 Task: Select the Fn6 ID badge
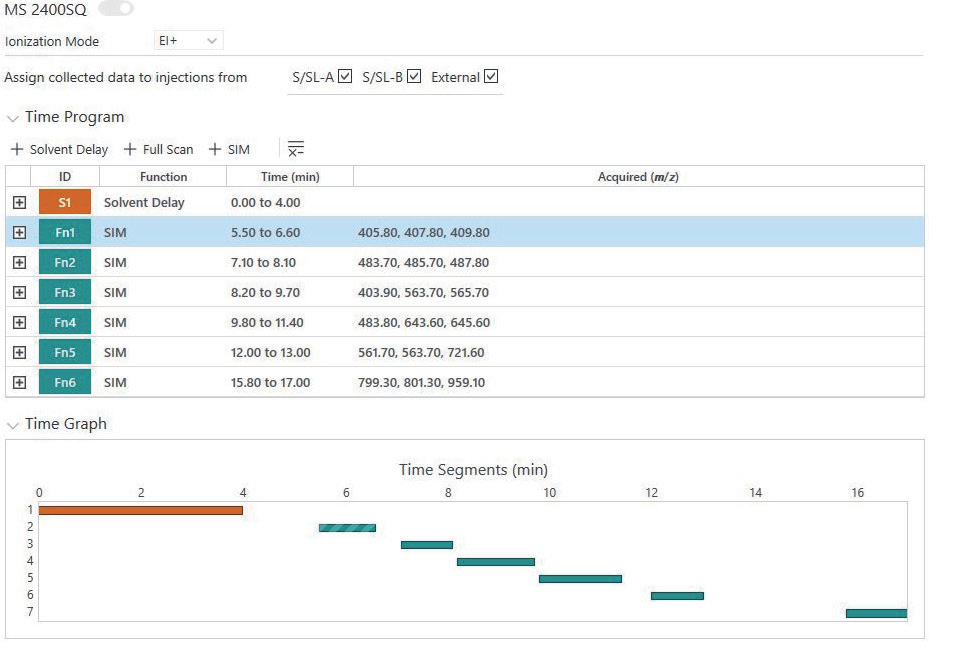click(x=65, y=382)
